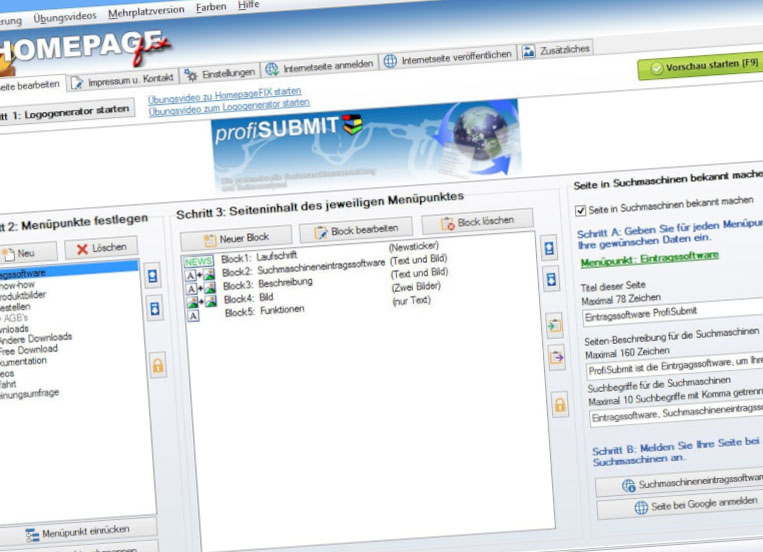Click Logogenerator starten button
763x552 pixels.
[x=66, y=112]
